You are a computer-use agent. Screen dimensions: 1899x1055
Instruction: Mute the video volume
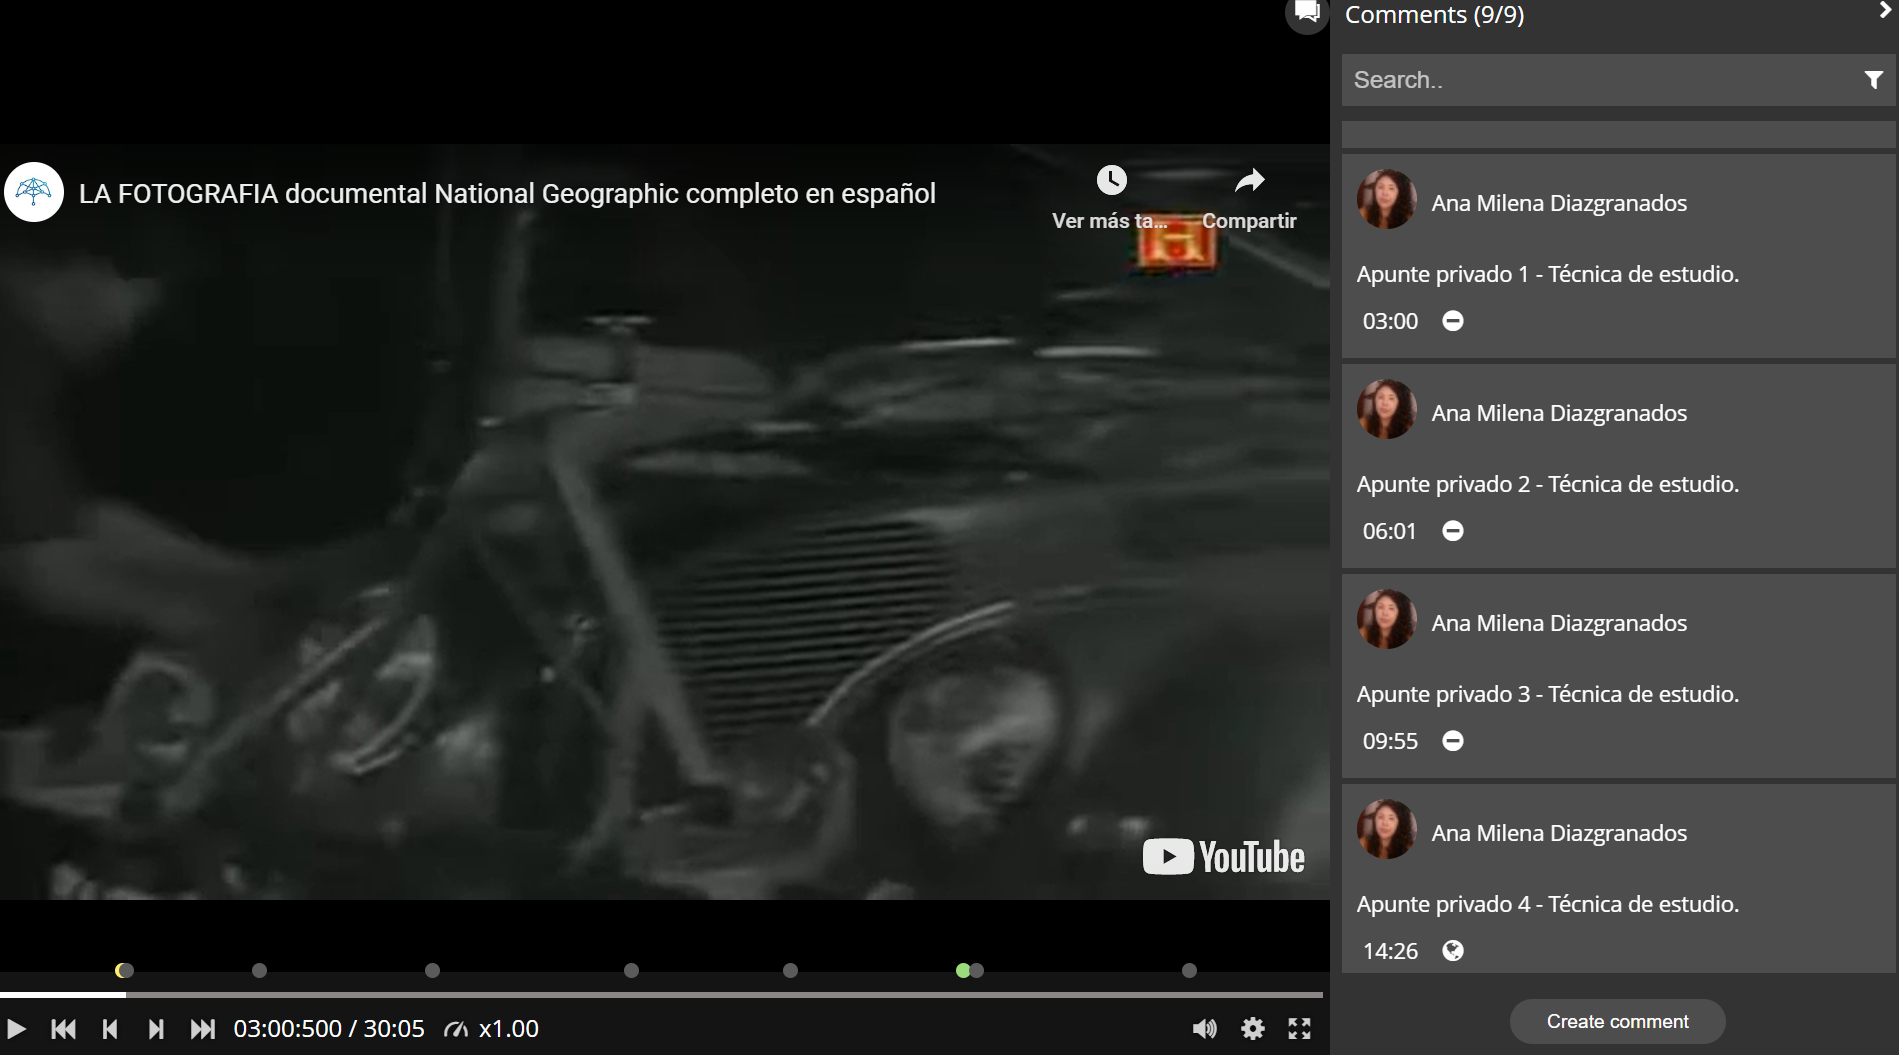(1205, 1029)
